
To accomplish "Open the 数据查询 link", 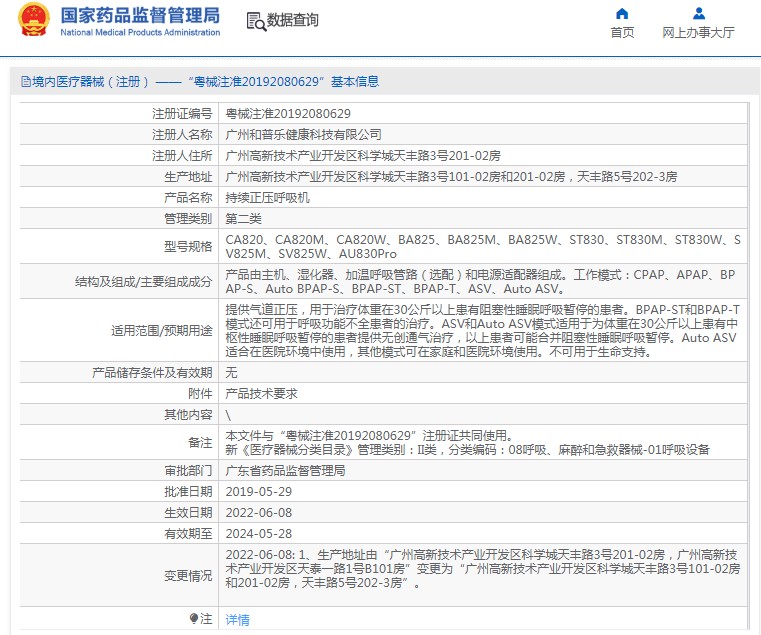I will tap(292, 20).
